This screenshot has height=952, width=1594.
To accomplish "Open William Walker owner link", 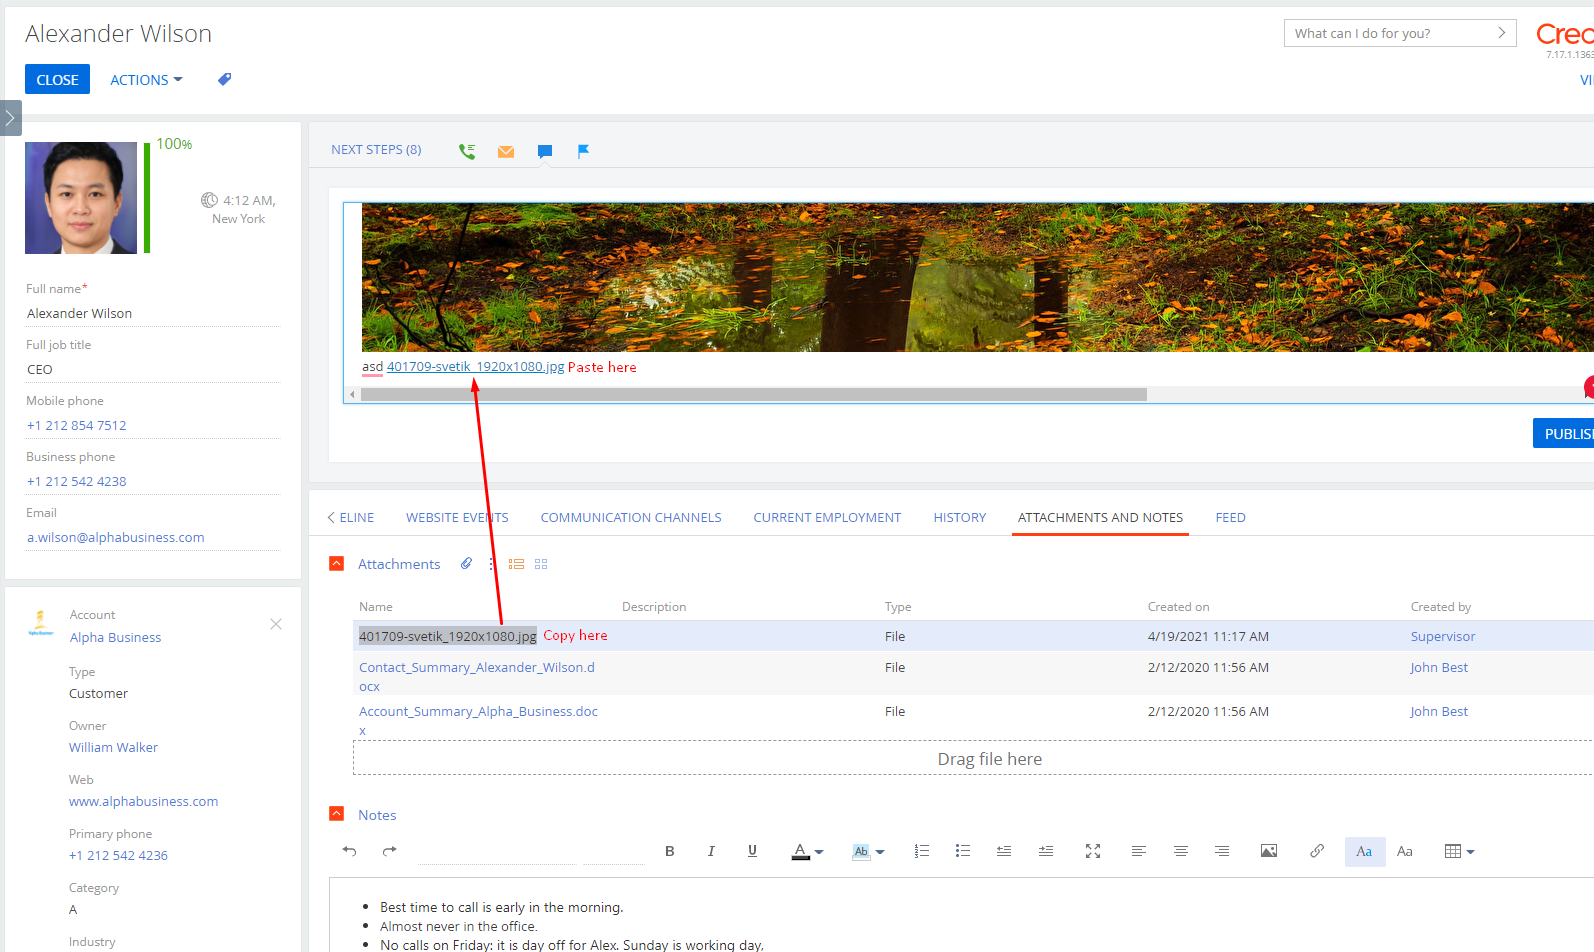I will point(113,747).
